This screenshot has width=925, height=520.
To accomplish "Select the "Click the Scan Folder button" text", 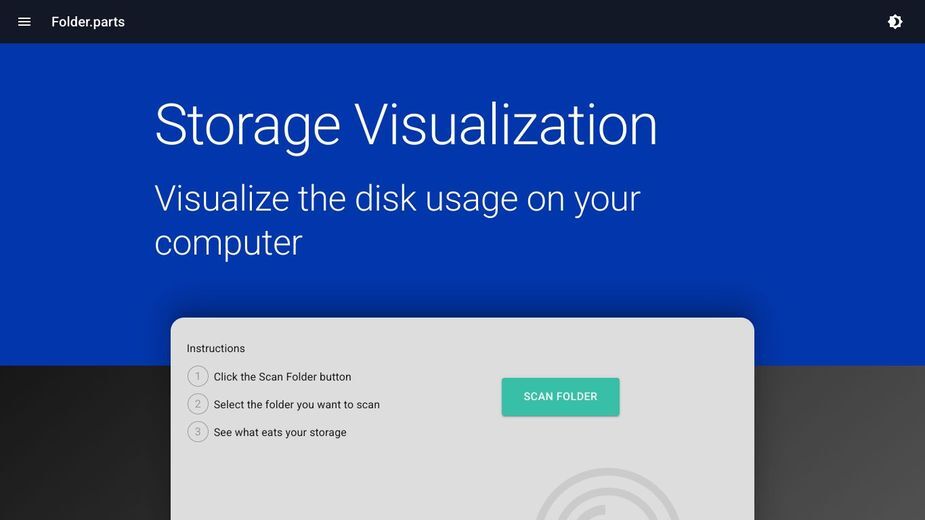I will 283,377.
